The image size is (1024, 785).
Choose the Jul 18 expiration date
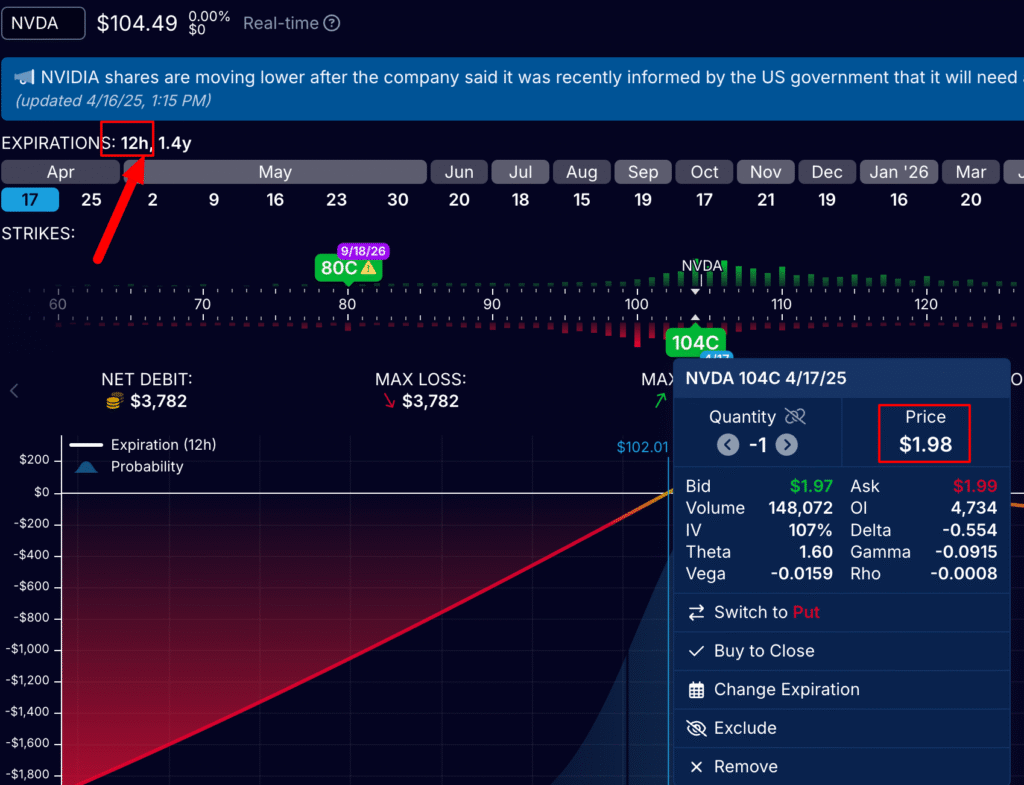520,199
